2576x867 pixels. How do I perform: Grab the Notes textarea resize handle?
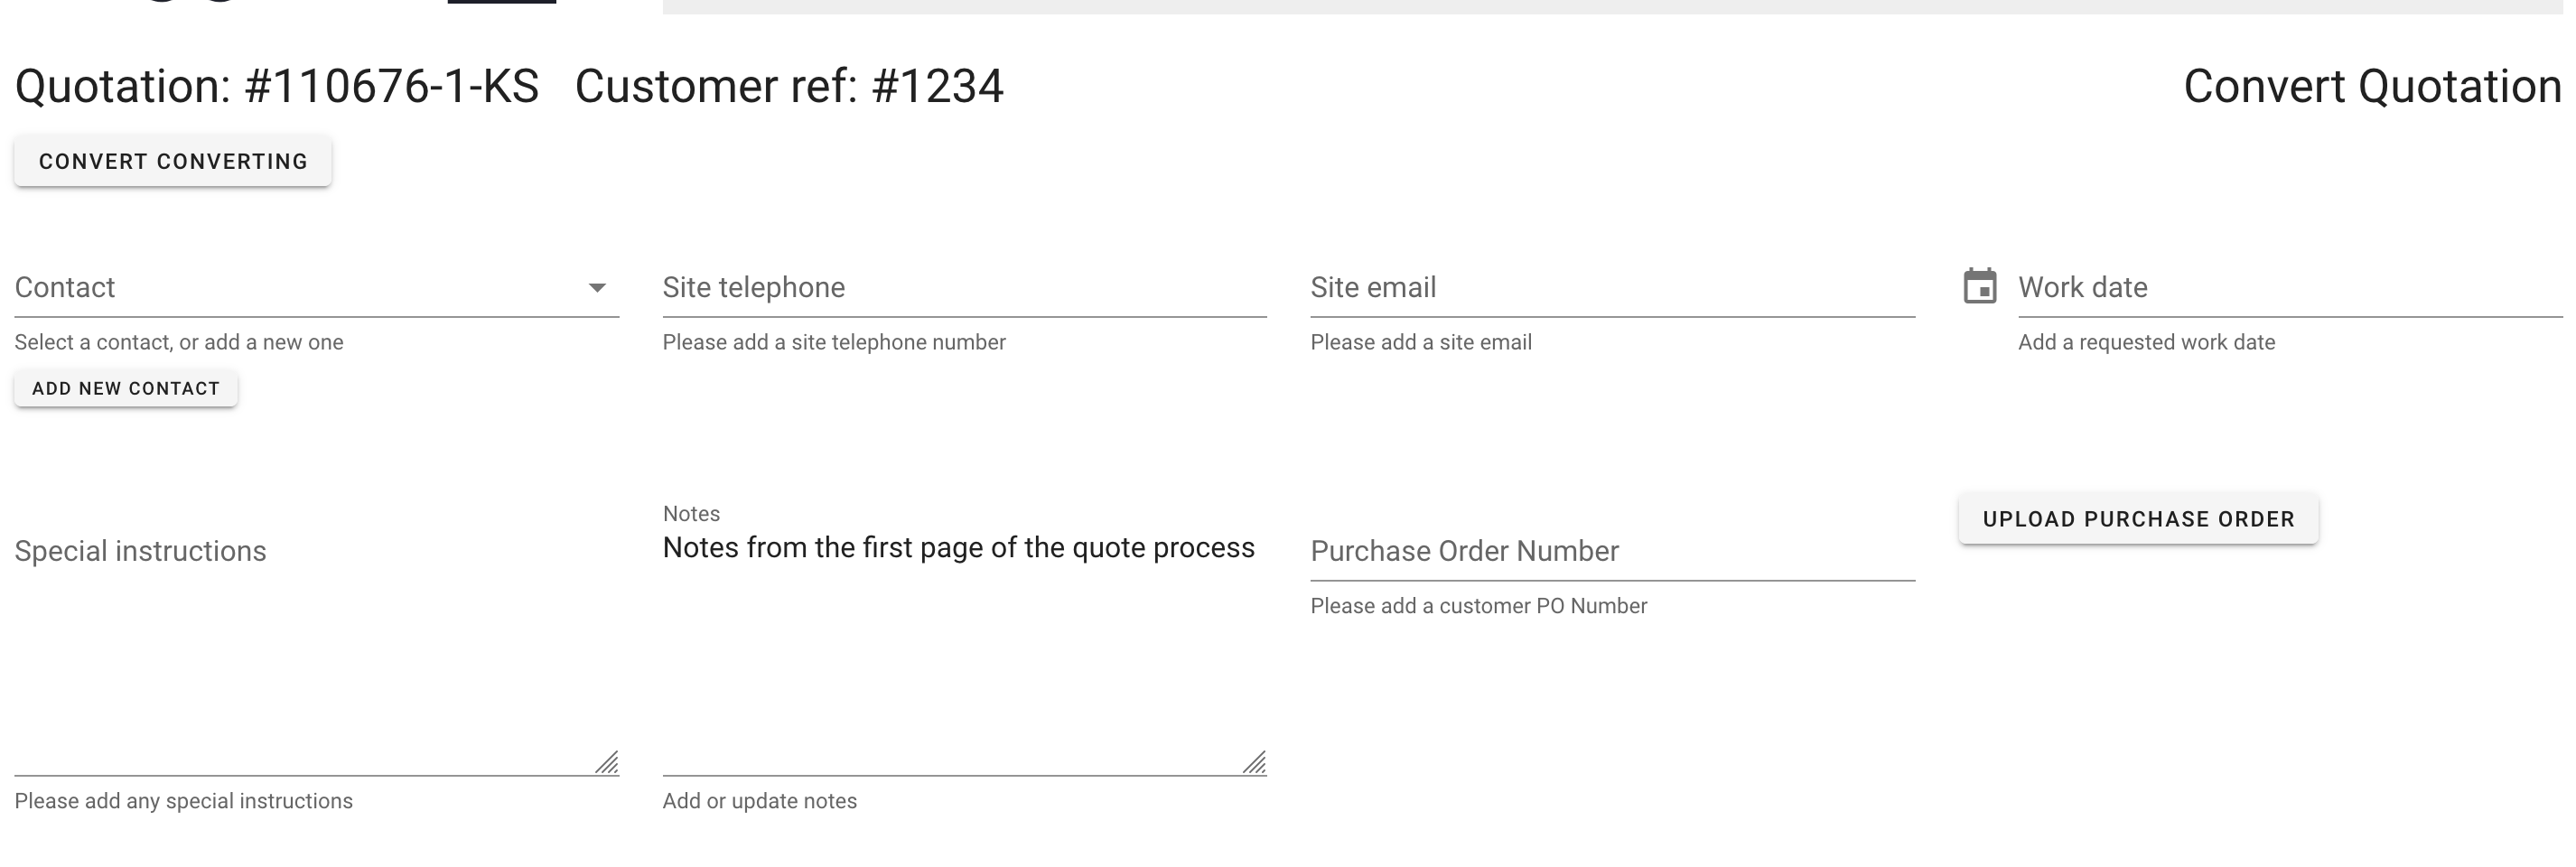[1255, 763]
